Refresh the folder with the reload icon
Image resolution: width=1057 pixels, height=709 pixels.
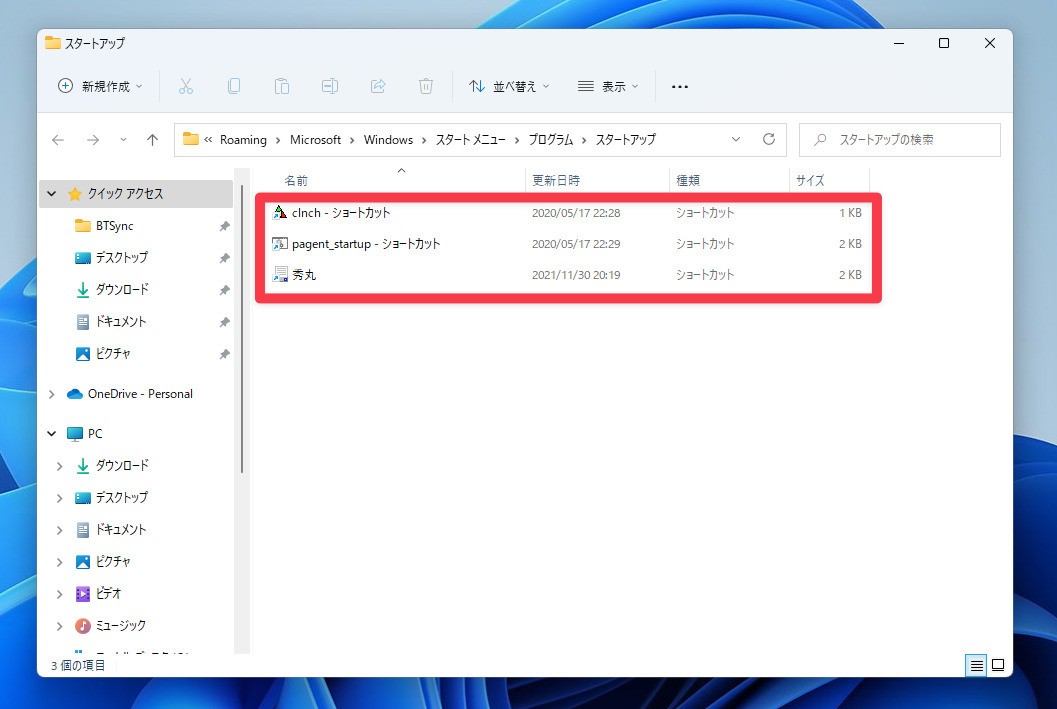[768, 140]
